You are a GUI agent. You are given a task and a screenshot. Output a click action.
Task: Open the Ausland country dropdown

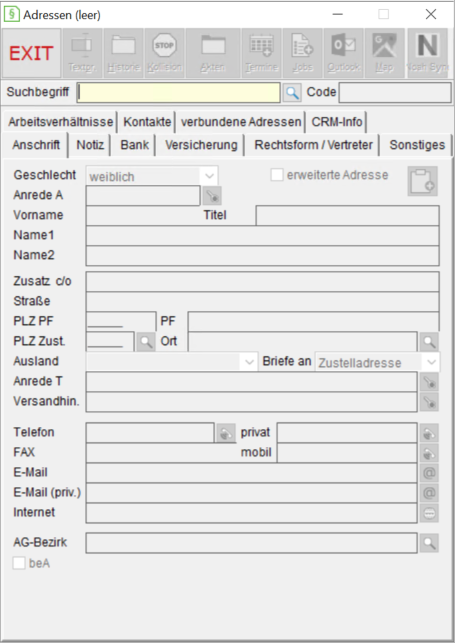(172, 362)
